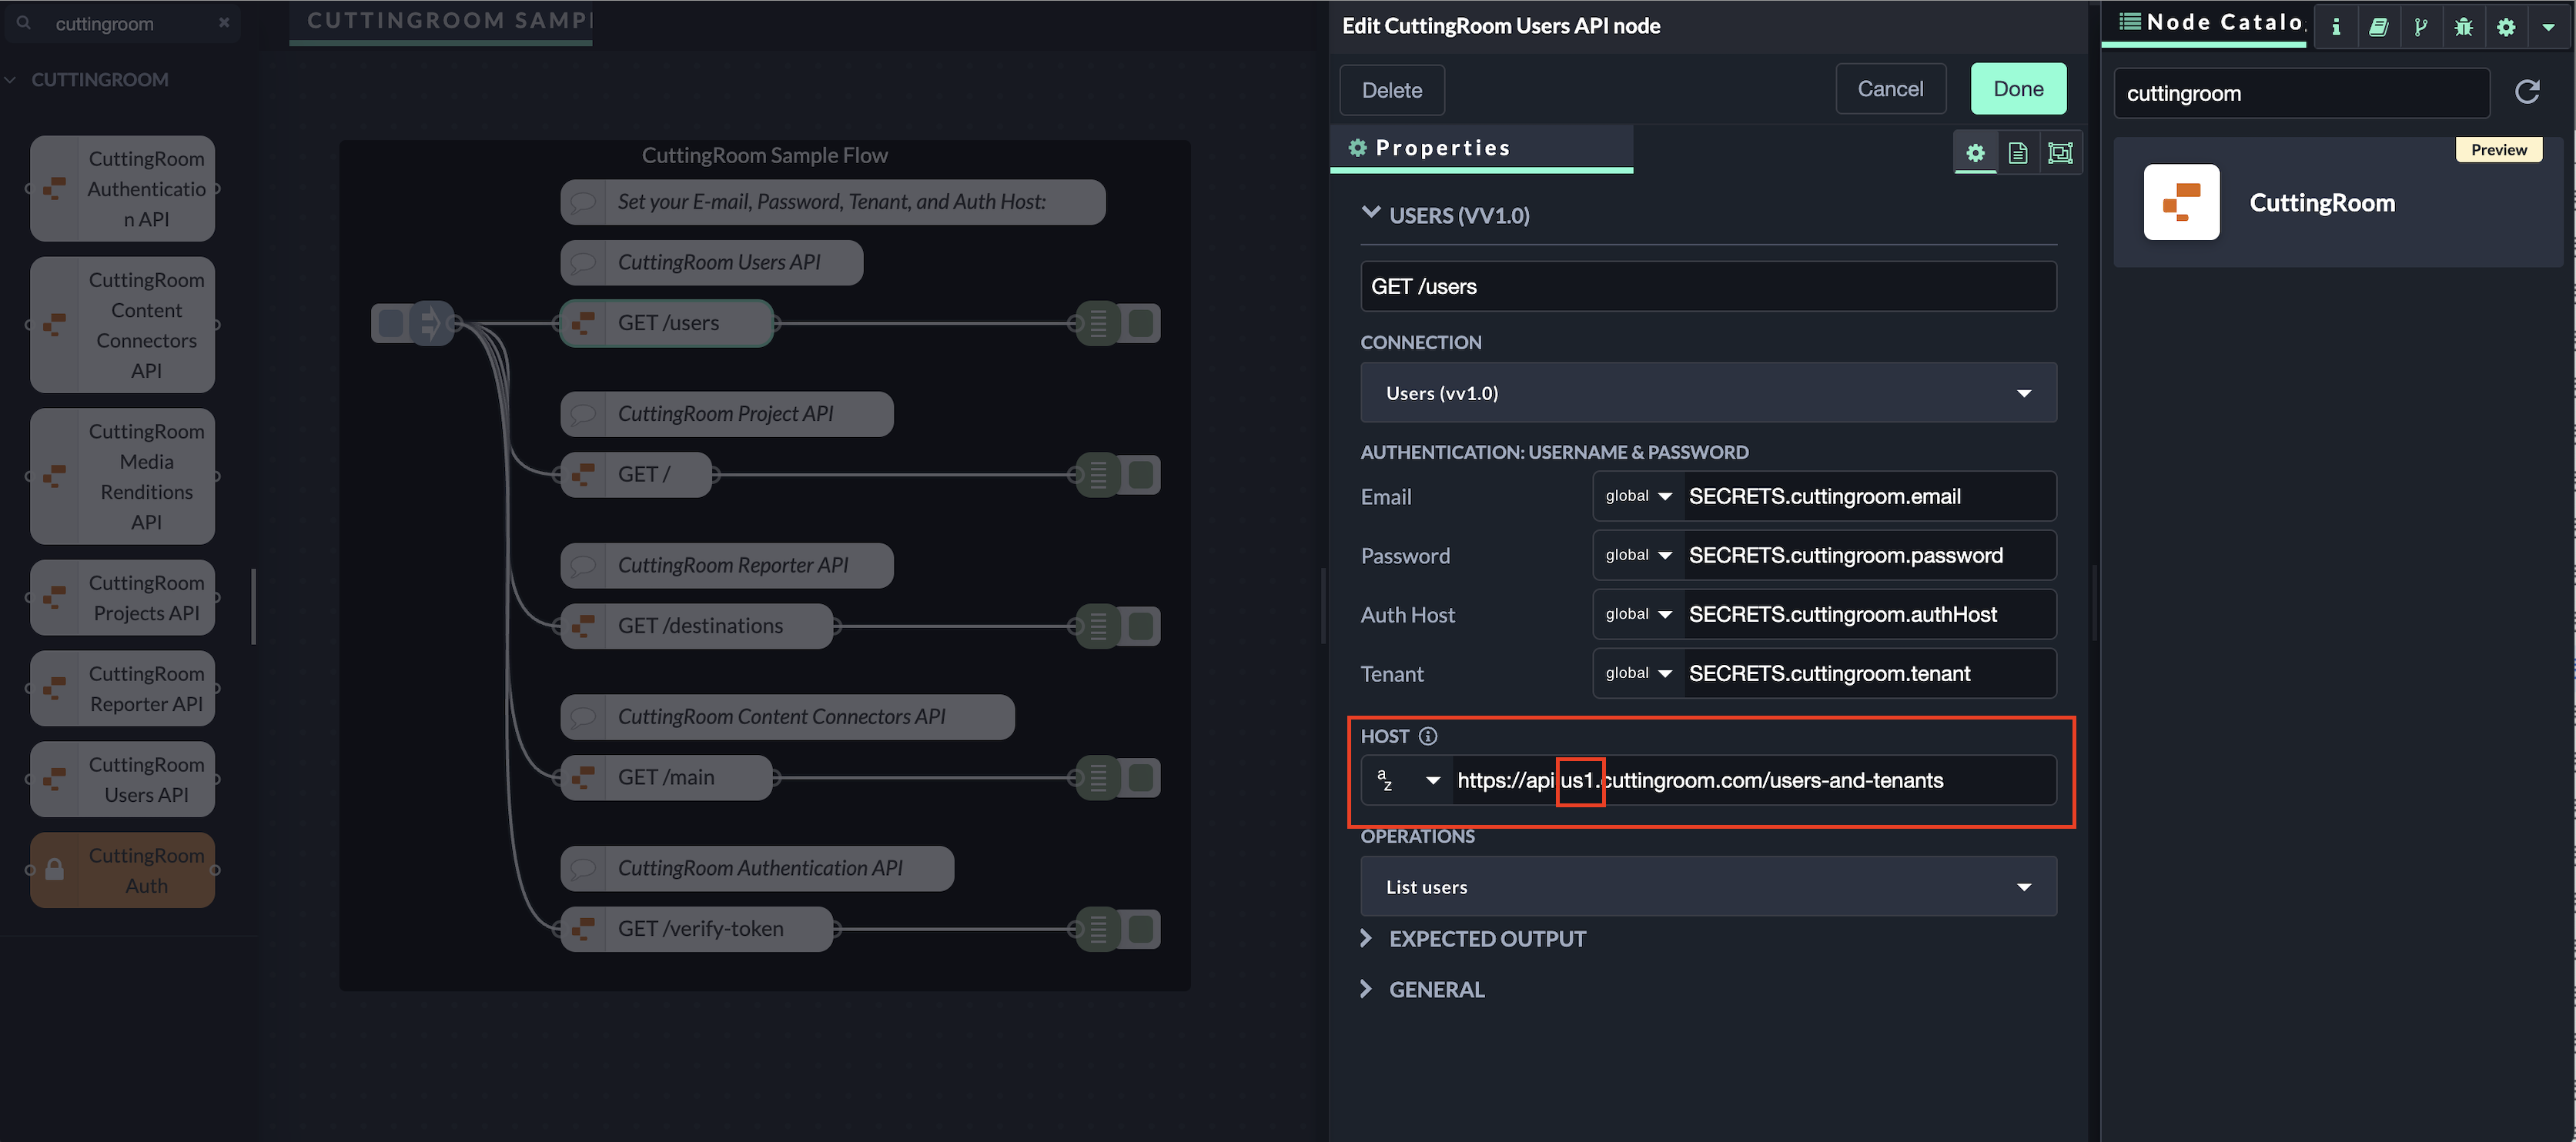Open the node description document icon
Viewport: 2576px width, 1142px height.
[2017, 152]
